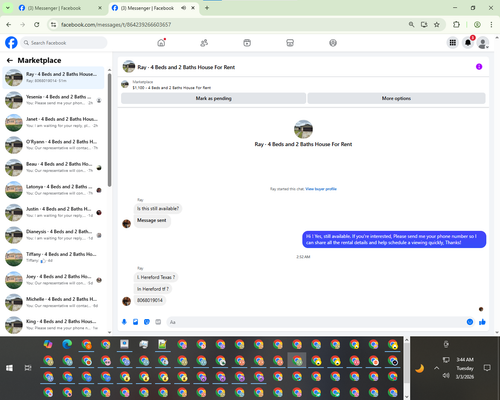Screen dimensions: 500x400
Task: Open Beau conversation in the list
Action: (x=53, y=167)
